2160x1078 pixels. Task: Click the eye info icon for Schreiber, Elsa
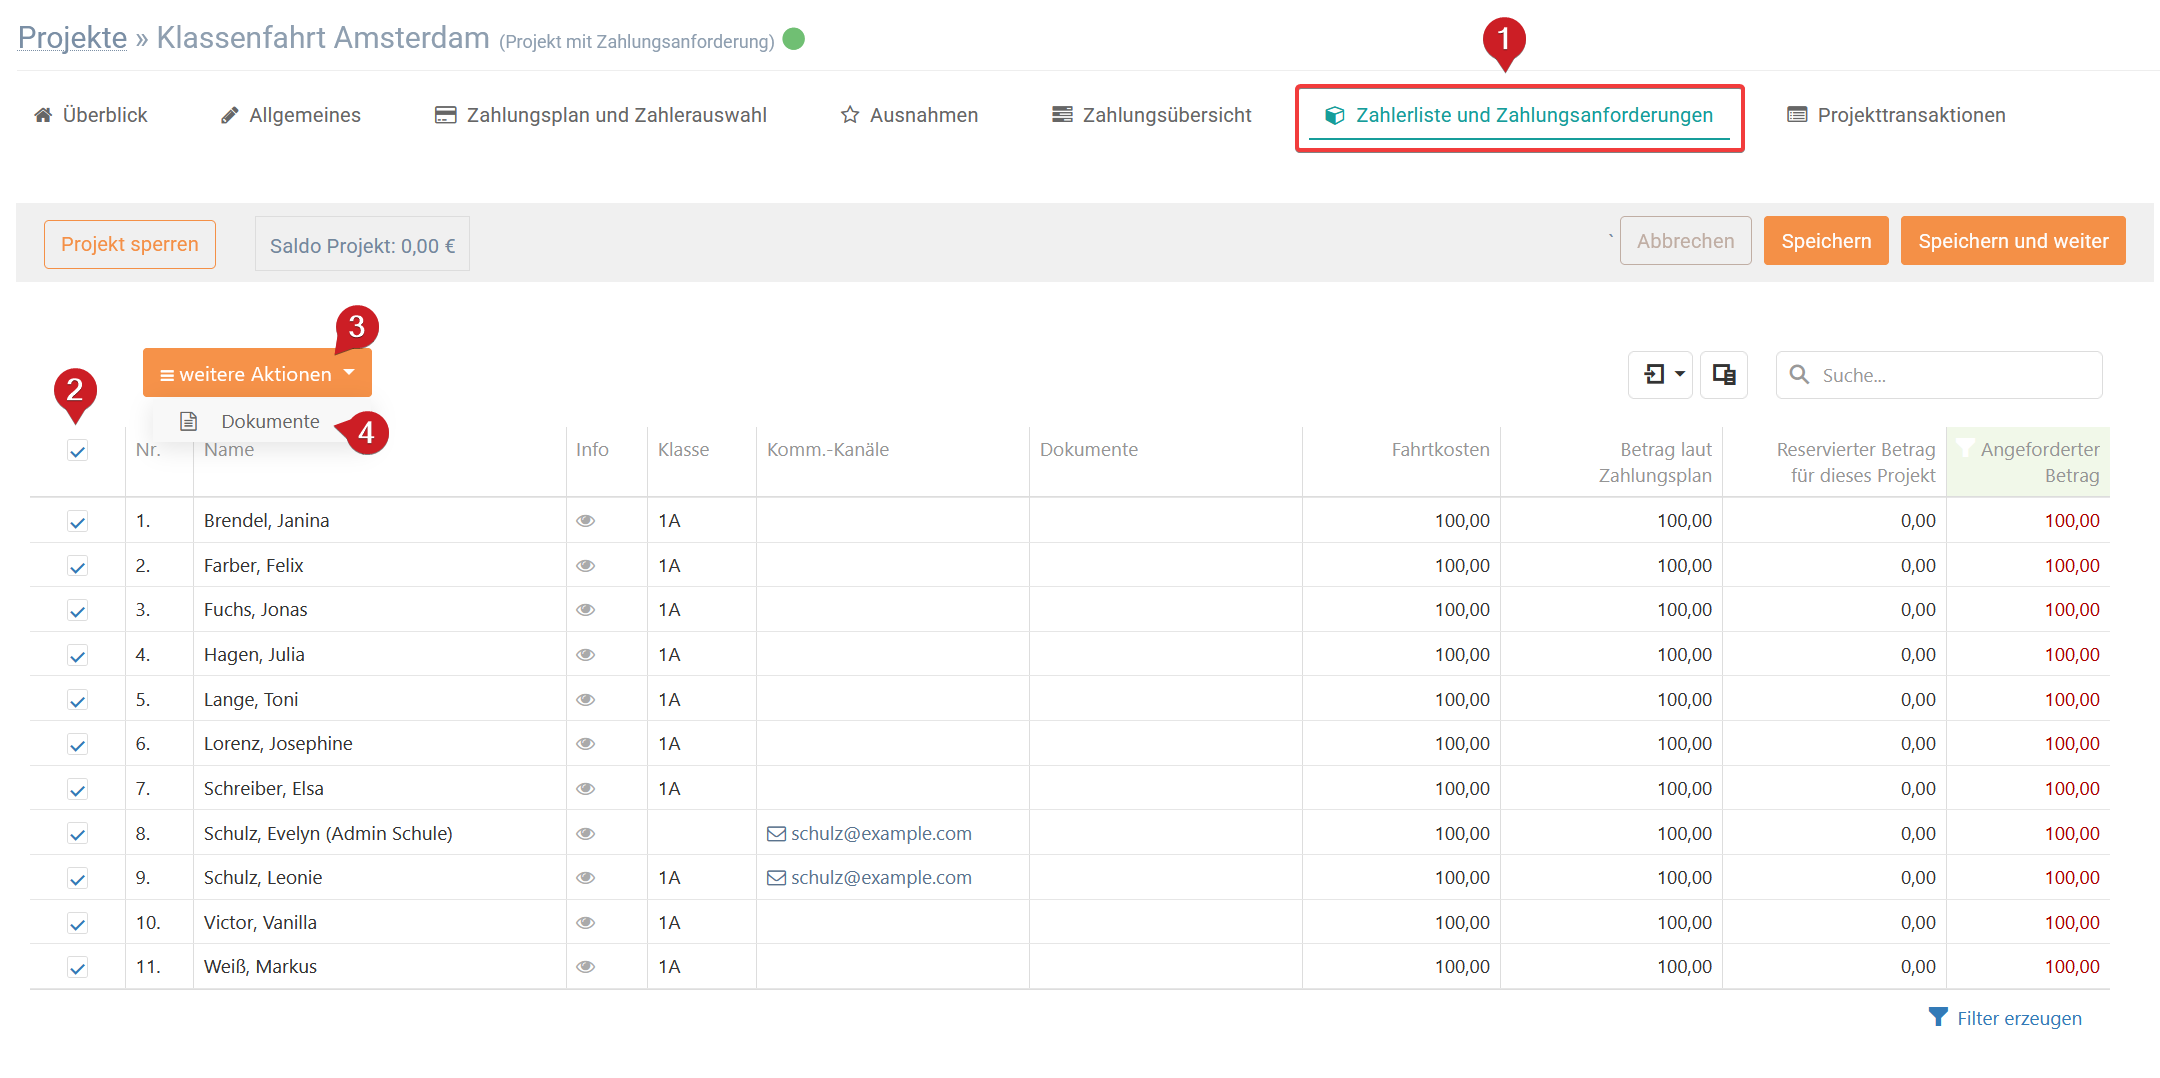coord(586,789)
